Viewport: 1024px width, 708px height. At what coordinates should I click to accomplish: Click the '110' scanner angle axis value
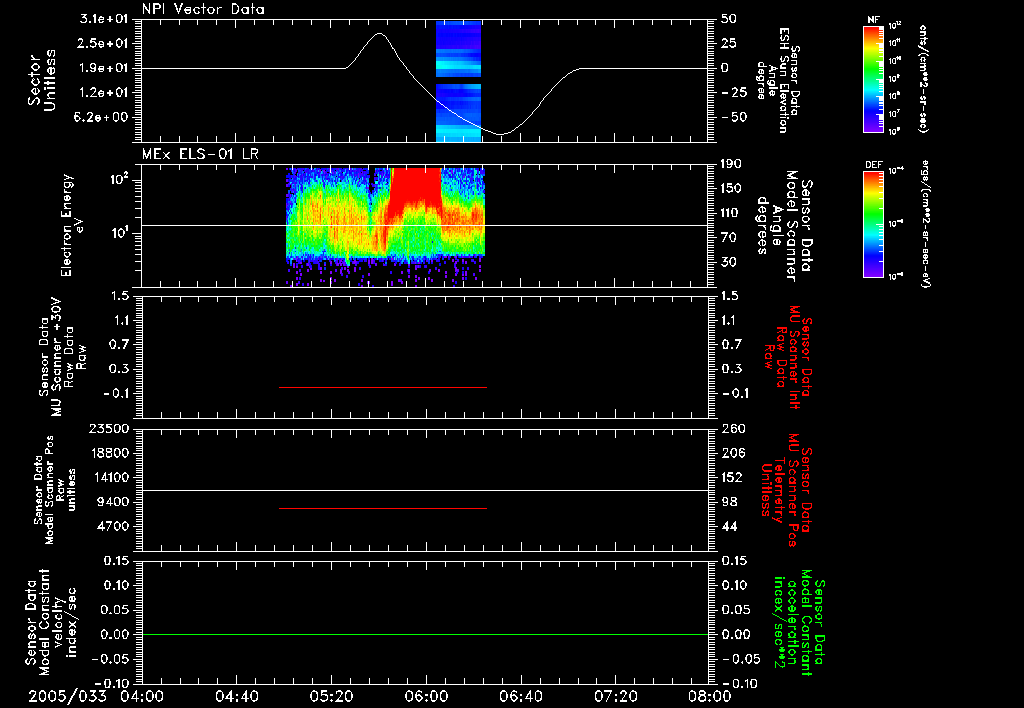coord(732,213)
